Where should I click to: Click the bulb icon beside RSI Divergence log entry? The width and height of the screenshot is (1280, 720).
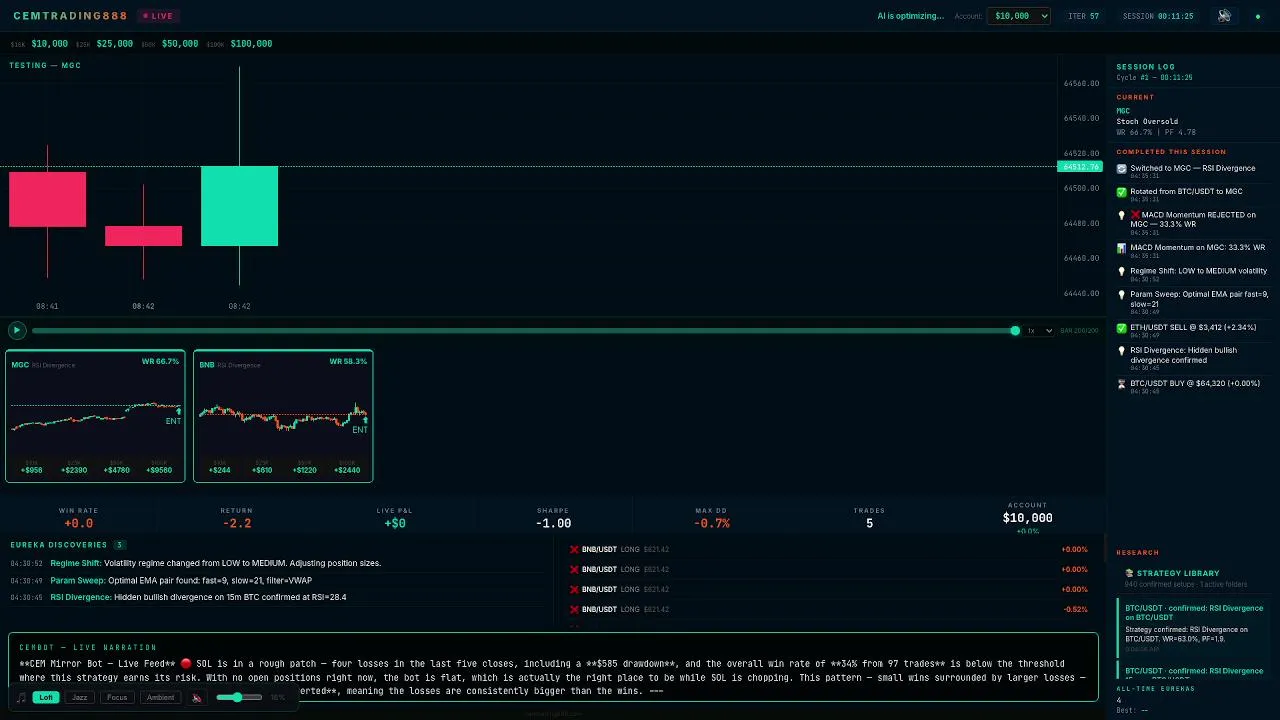(1121, 351)
